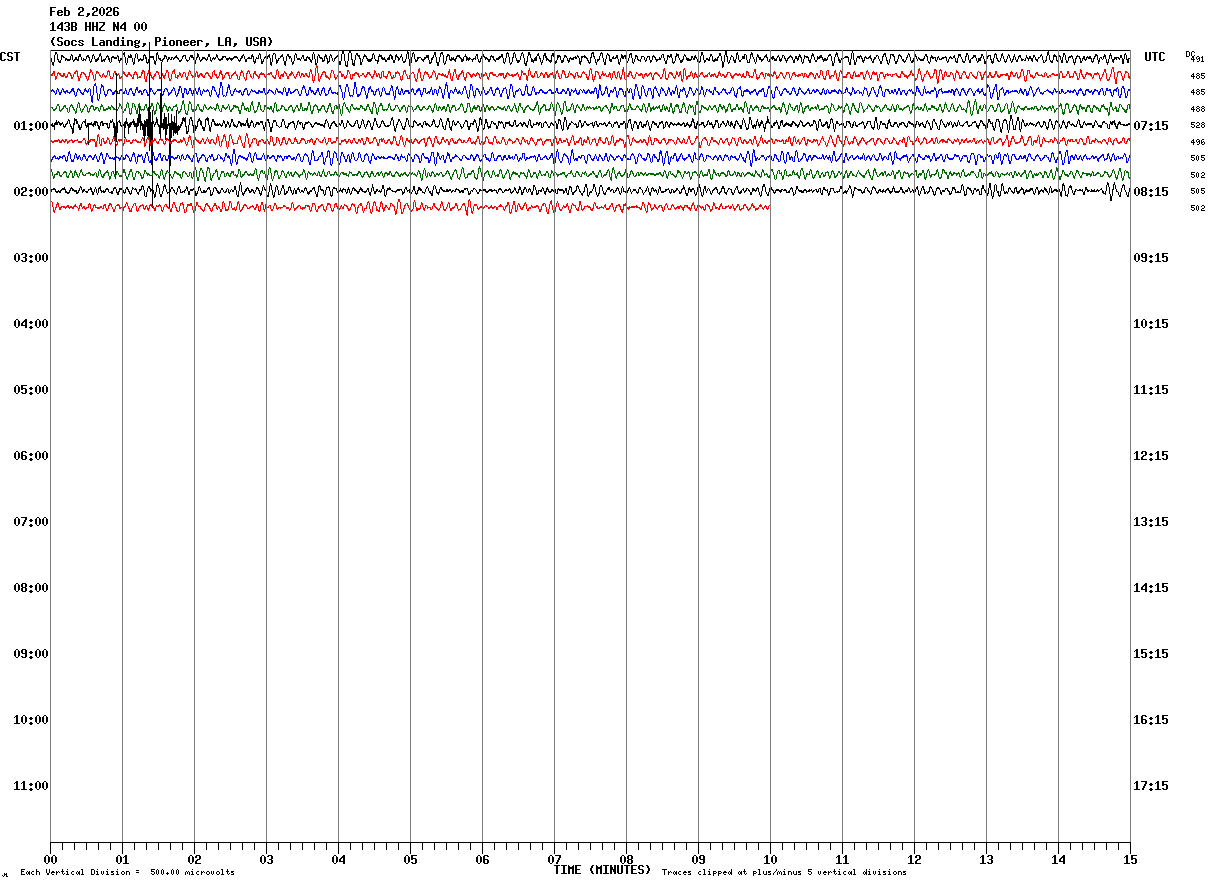
Task: Click the large seismic burst on 01:00 trace
Action: click(150, 126)
